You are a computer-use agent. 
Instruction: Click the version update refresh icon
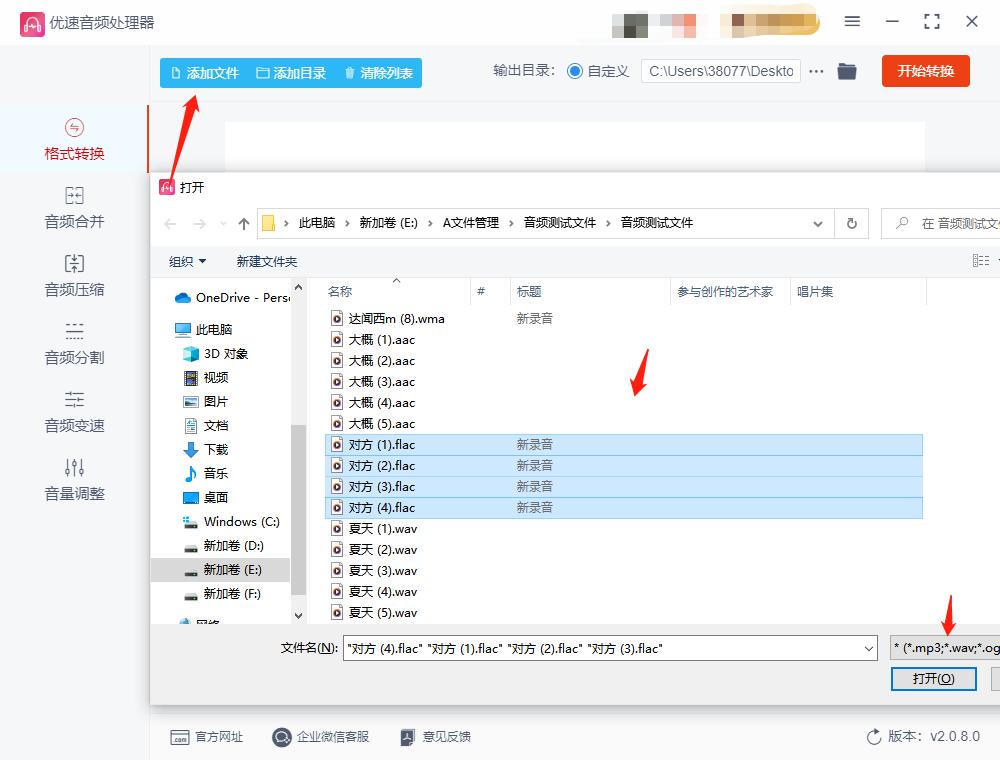coord(873,737)
